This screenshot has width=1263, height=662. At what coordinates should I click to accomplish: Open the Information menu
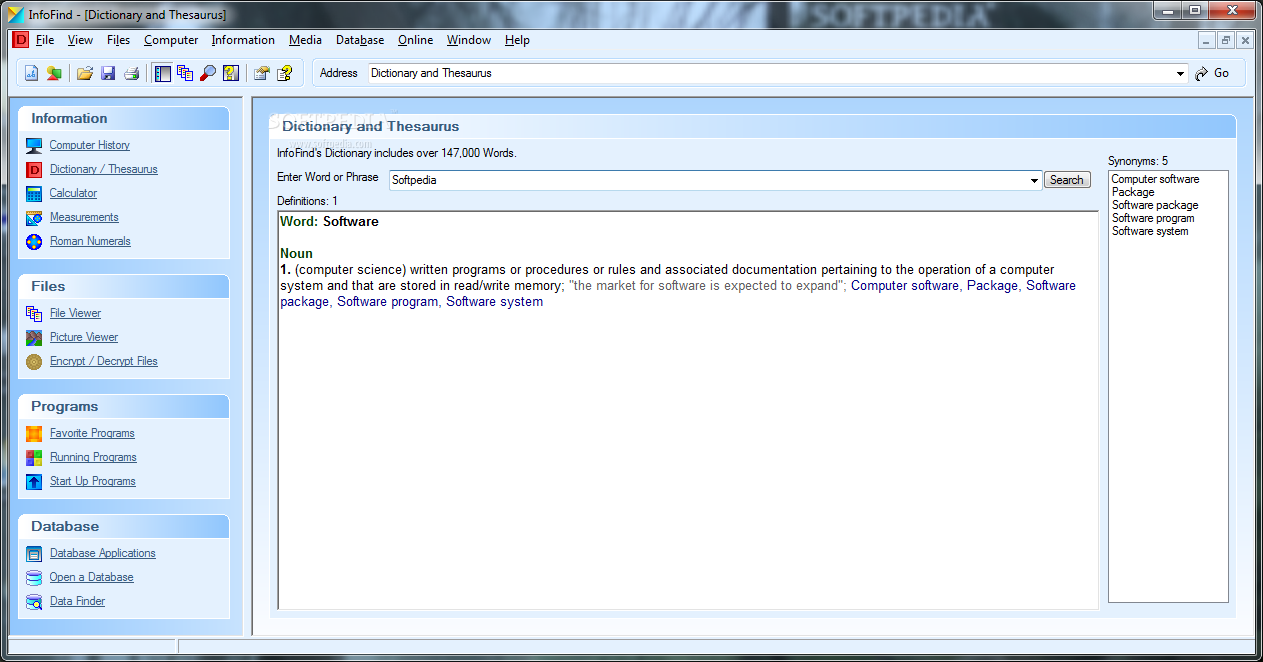click(243, 40)
